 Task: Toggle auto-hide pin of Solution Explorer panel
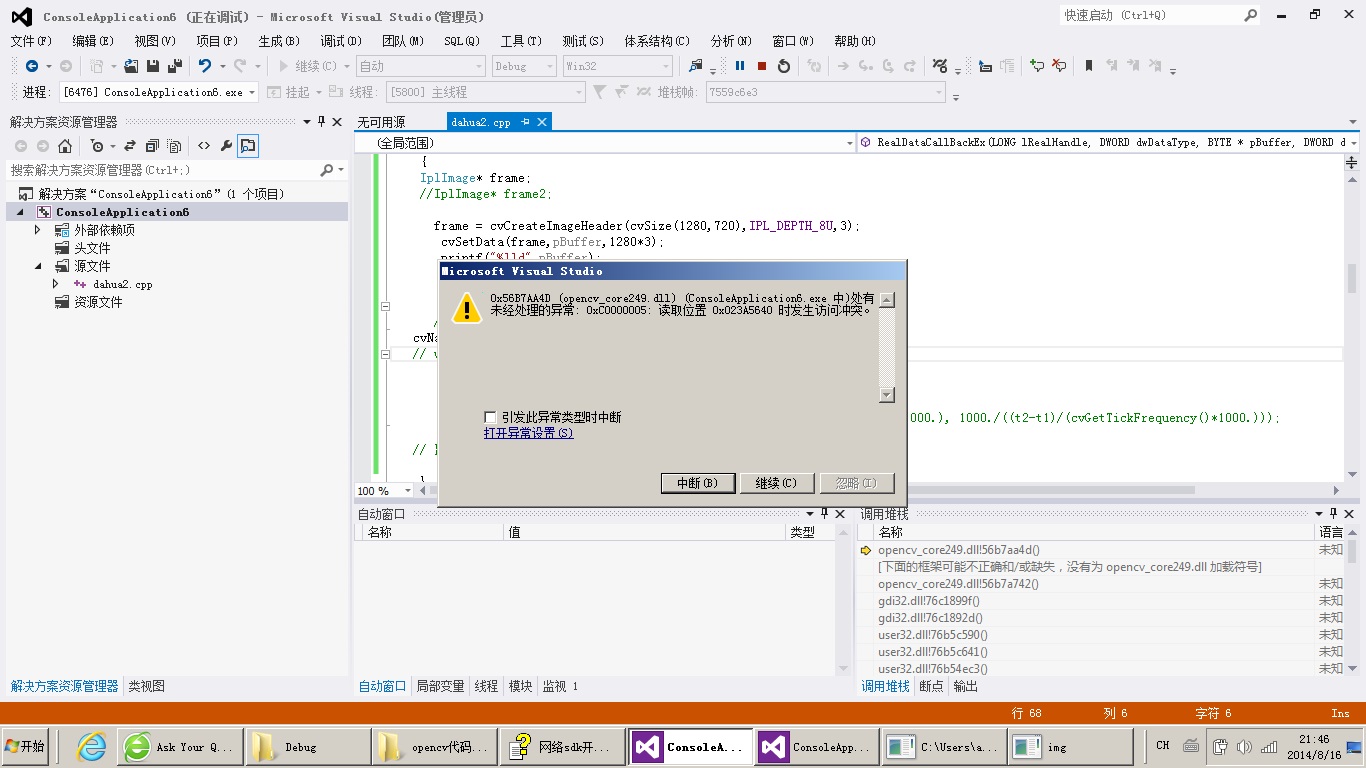pos(321,121)
